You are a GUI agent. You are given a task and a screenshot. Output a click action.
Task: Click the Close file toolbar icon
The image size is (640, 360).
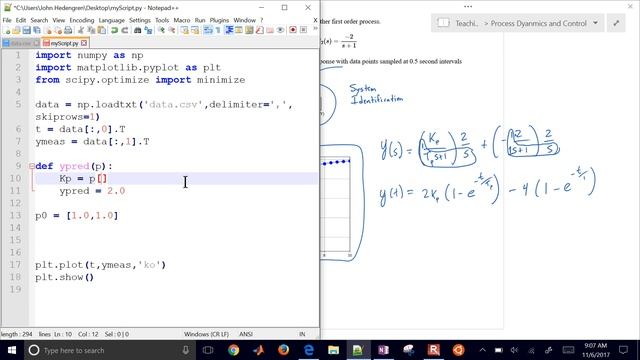click(x=48, y=30)
